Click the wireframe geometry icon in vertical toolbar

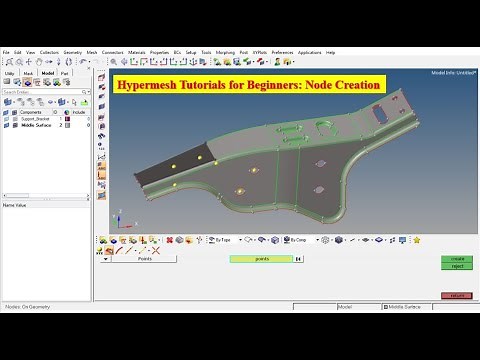pos(102,77)
